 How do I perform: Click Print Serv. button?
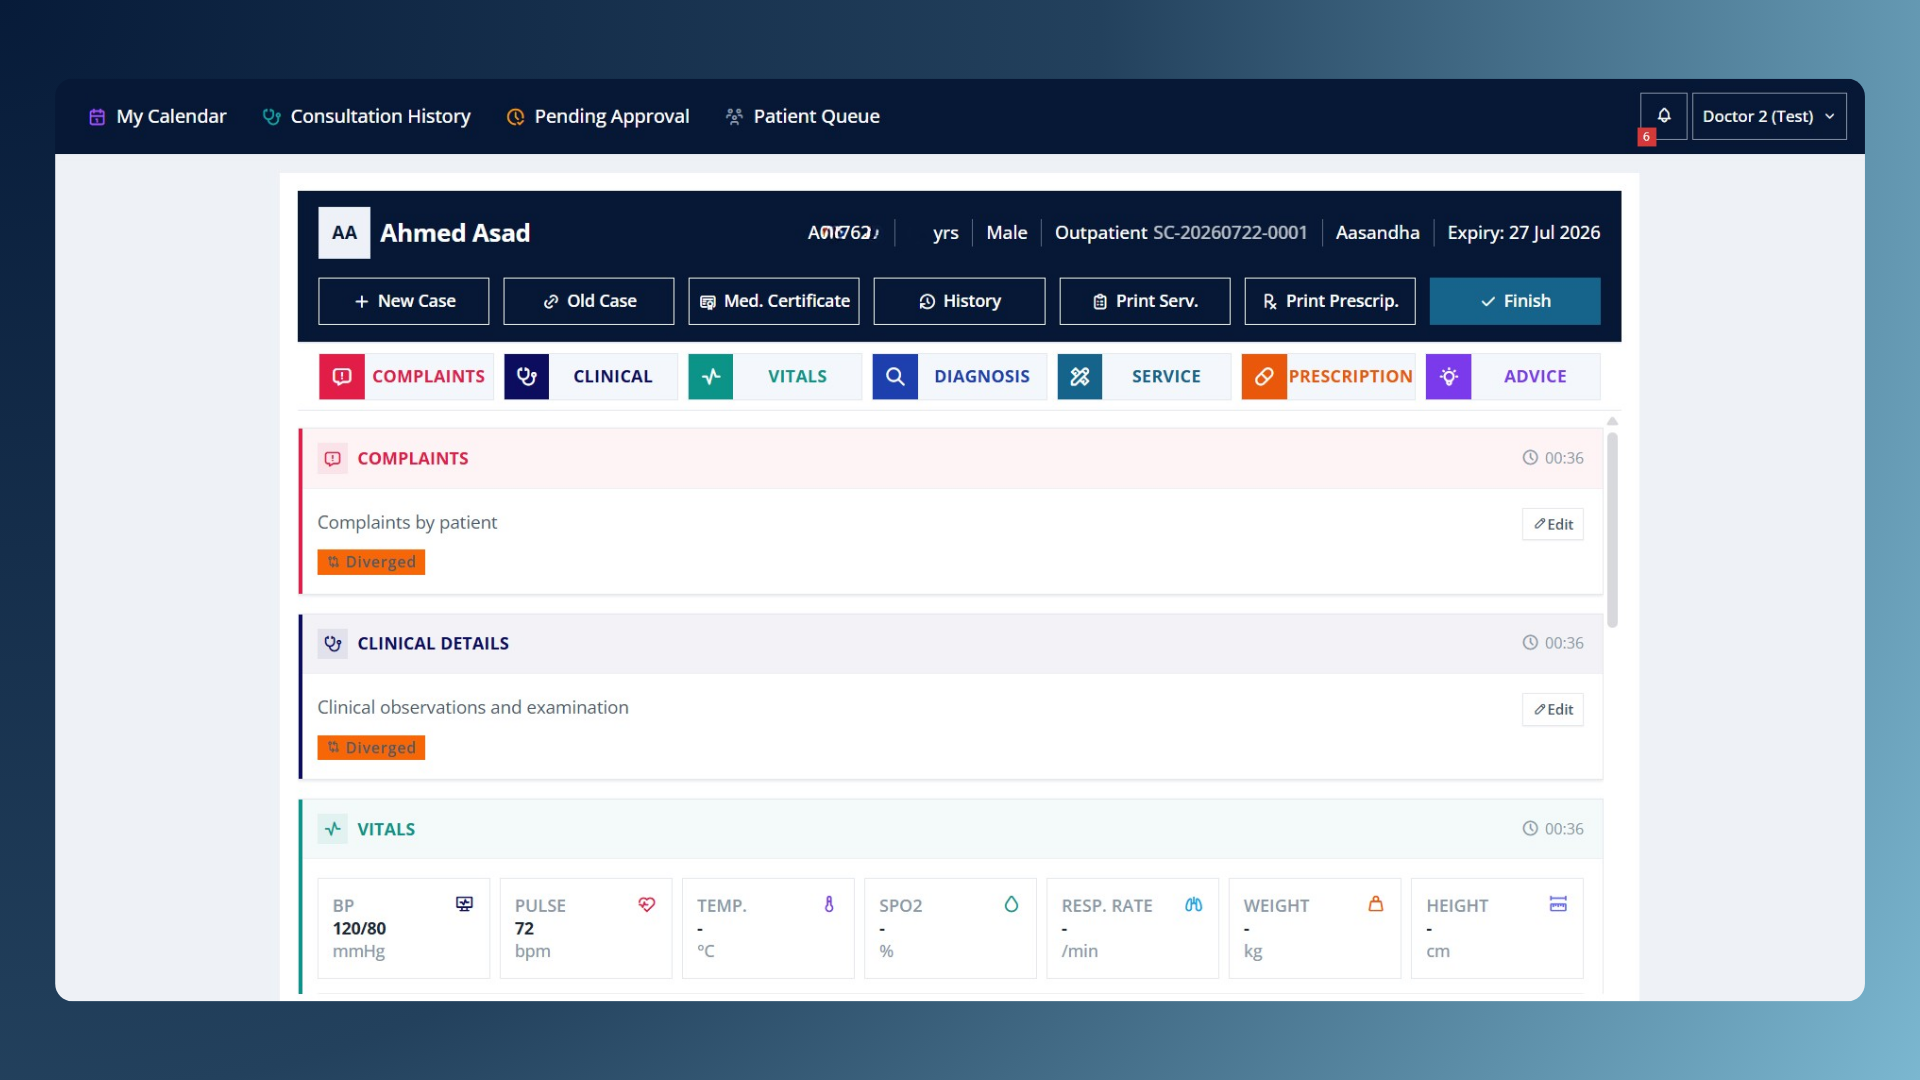1145,301
